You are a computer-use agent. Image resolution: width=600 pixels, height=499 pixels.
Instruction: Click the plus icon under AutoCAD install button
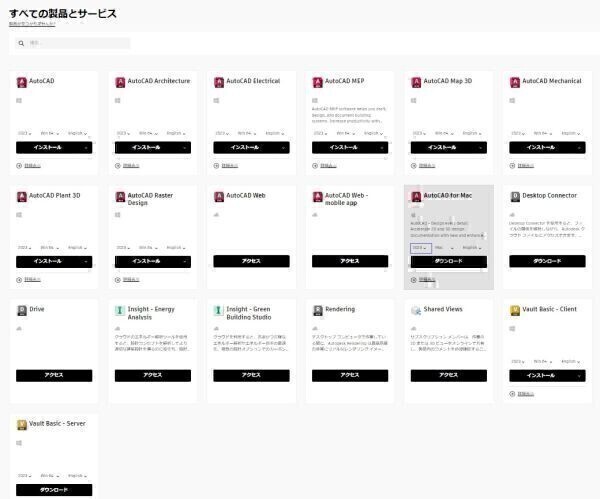[19, 166]
